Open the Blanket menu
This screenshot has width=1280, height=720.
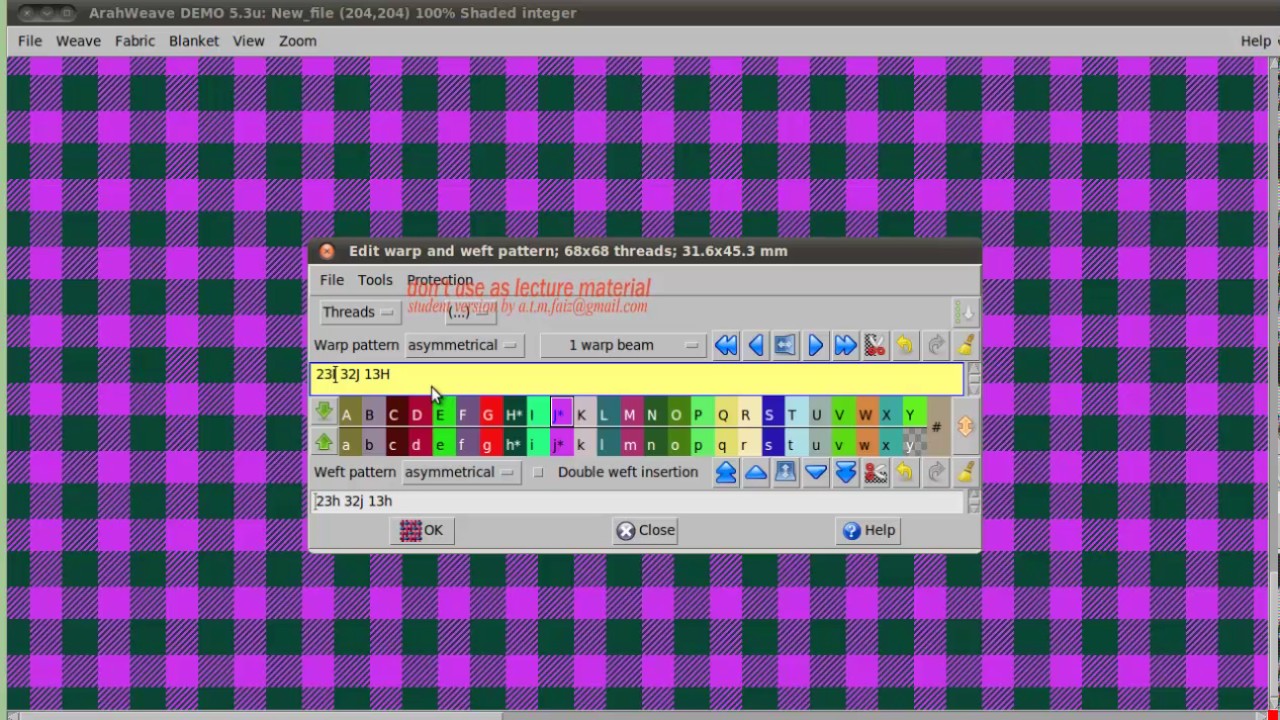pyautogui.click(x=194, y=41)
